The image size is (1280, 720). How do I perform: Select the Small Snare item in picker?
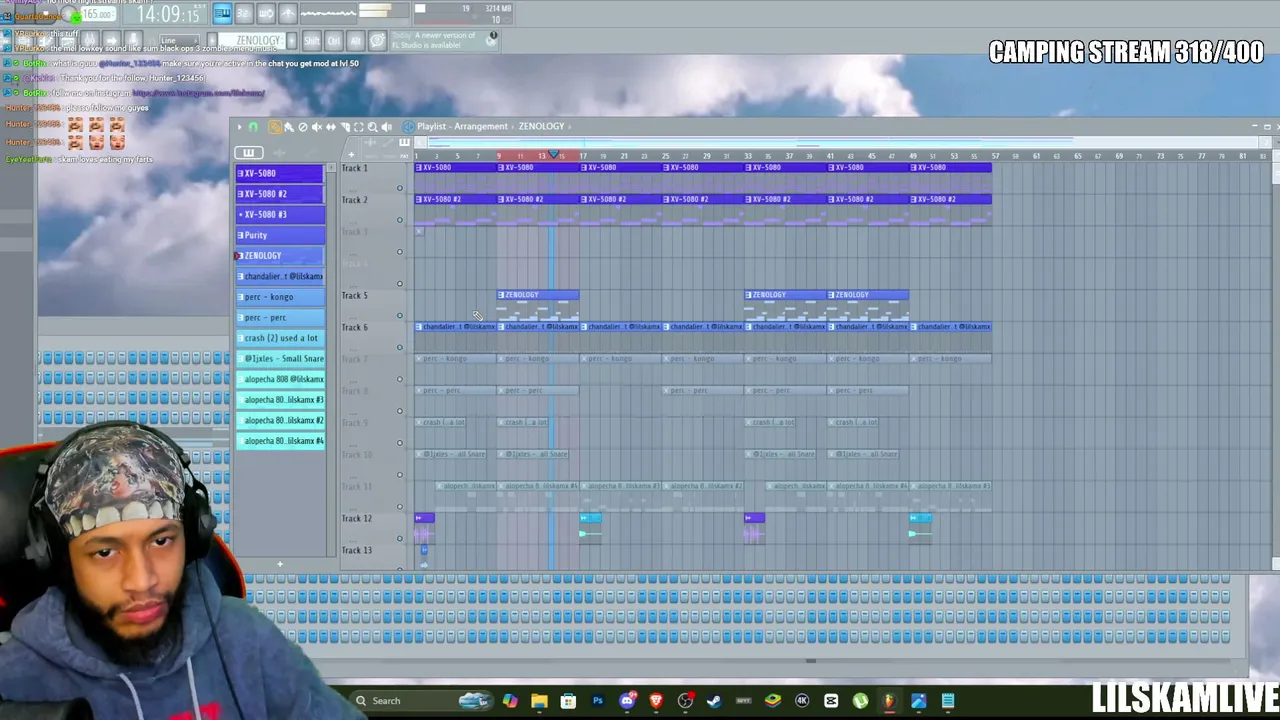click(x=280, y=359)
